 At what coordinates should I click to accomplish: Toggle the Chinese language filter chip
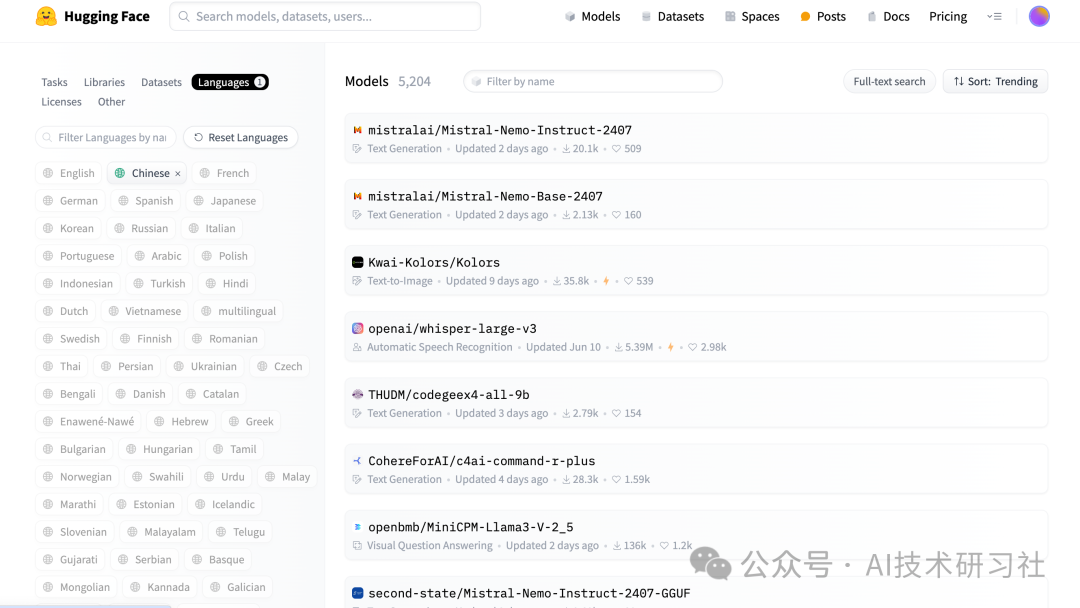pyautogui.click(x=147, y=173)
